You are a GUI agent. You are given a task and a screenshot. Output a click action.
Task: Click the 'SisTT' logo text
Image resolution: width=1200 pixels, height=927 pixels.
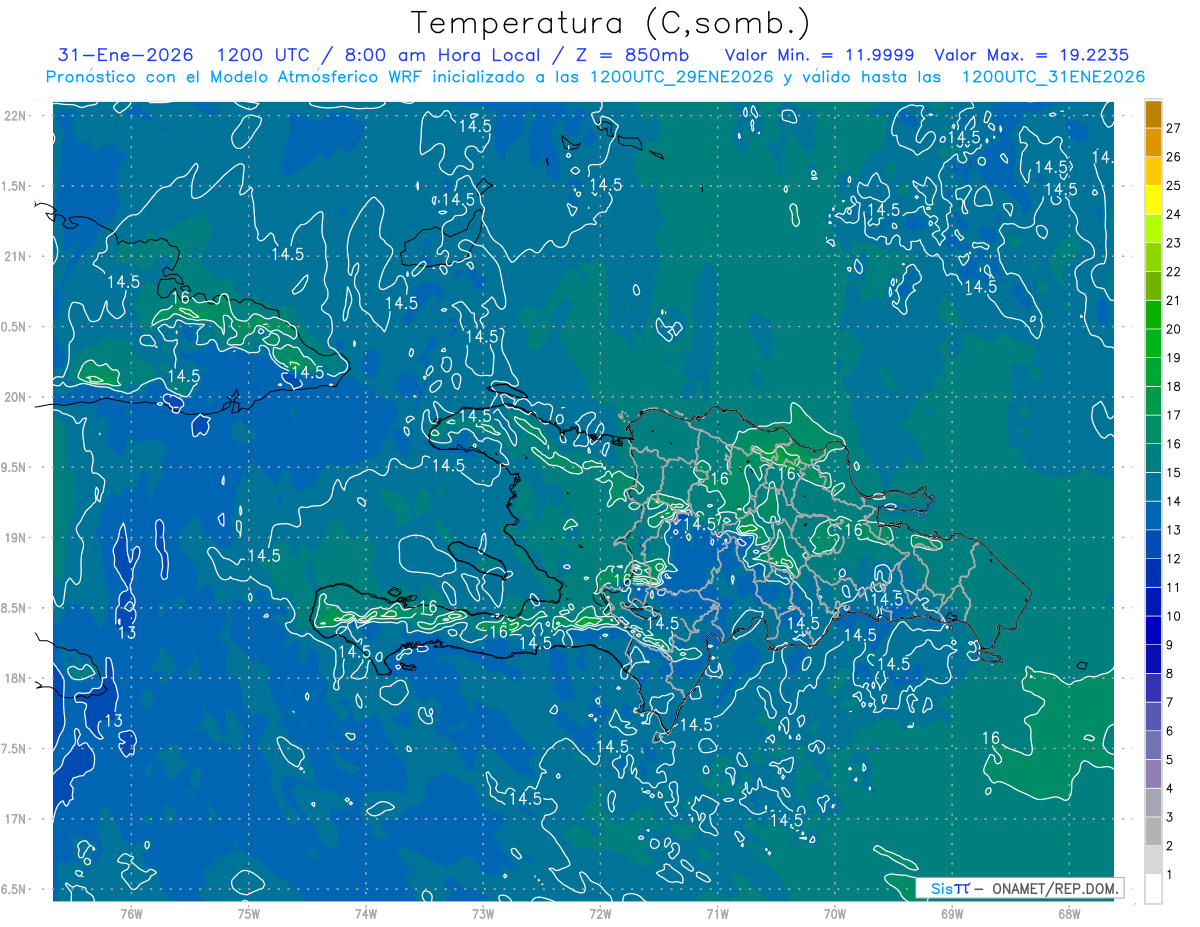click(950, 888)
